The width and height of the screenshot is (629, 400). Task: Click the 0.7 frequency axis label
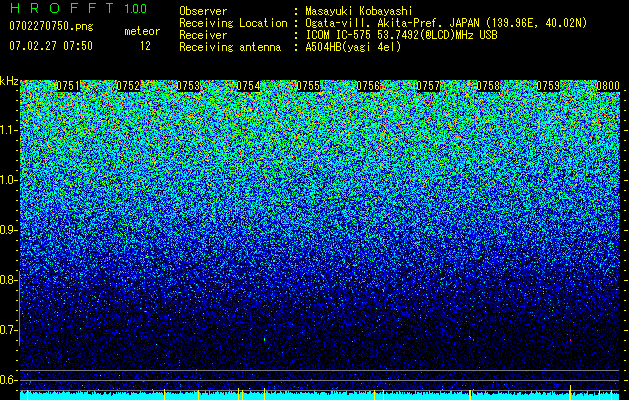(9, 330)
